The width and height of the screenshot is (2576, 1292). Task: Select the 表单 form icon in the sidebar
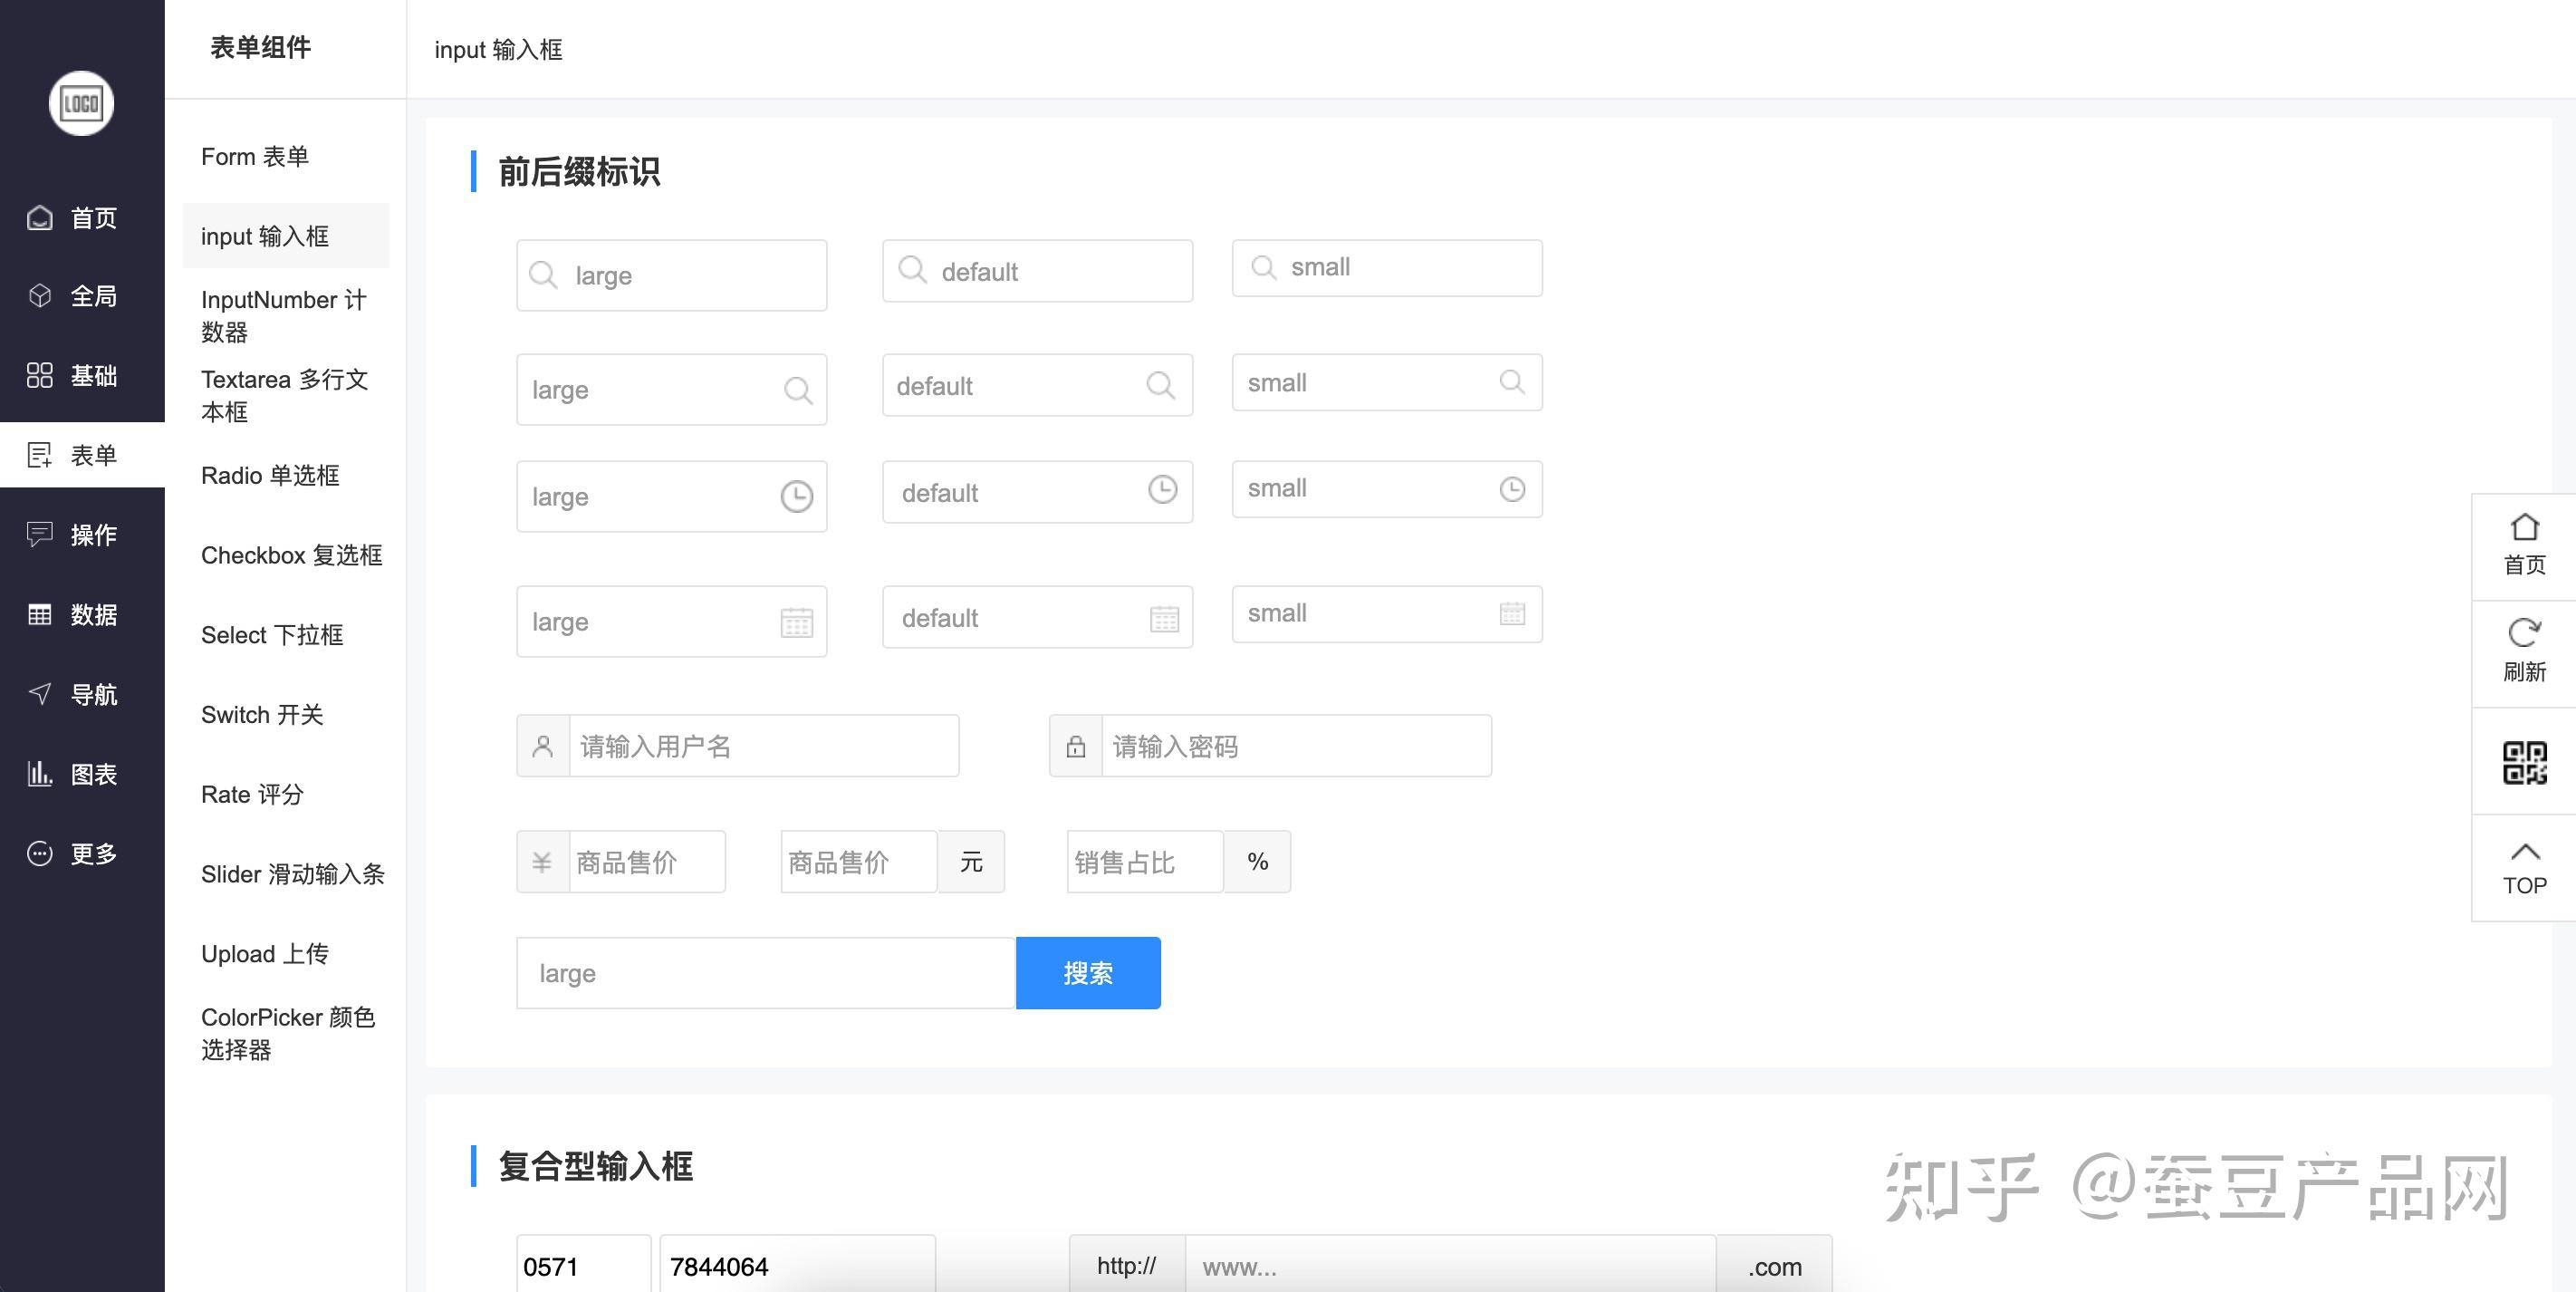39,454
